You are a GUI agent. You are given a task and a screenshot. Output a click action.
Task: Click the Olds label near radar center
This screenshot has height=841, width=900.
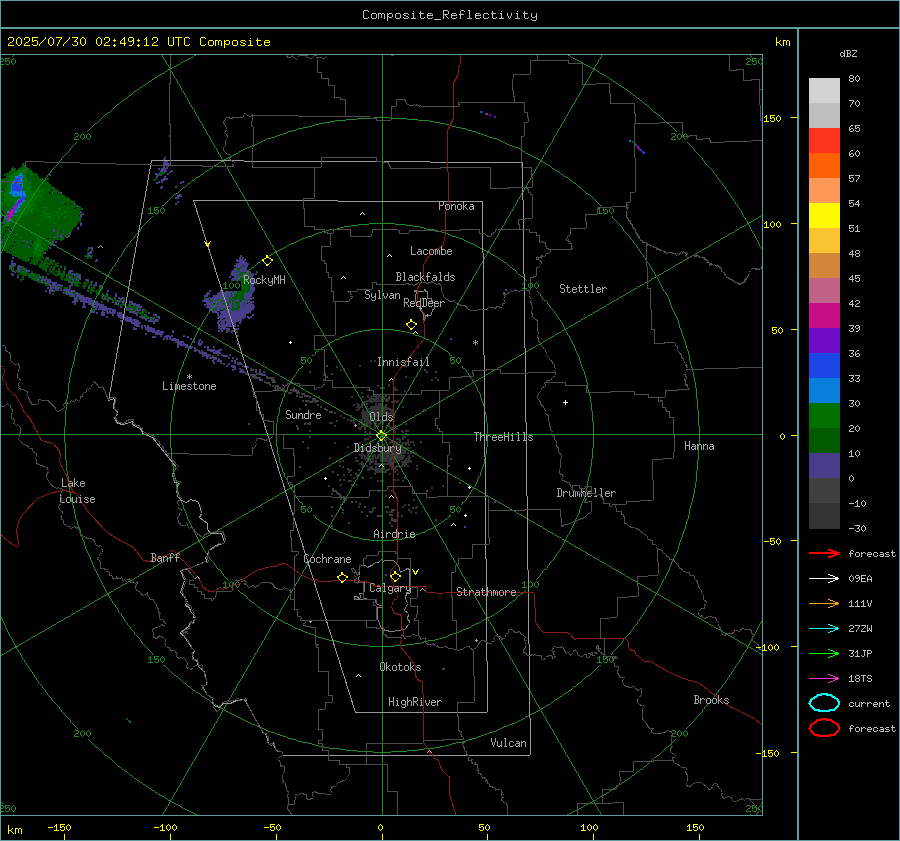381,417
